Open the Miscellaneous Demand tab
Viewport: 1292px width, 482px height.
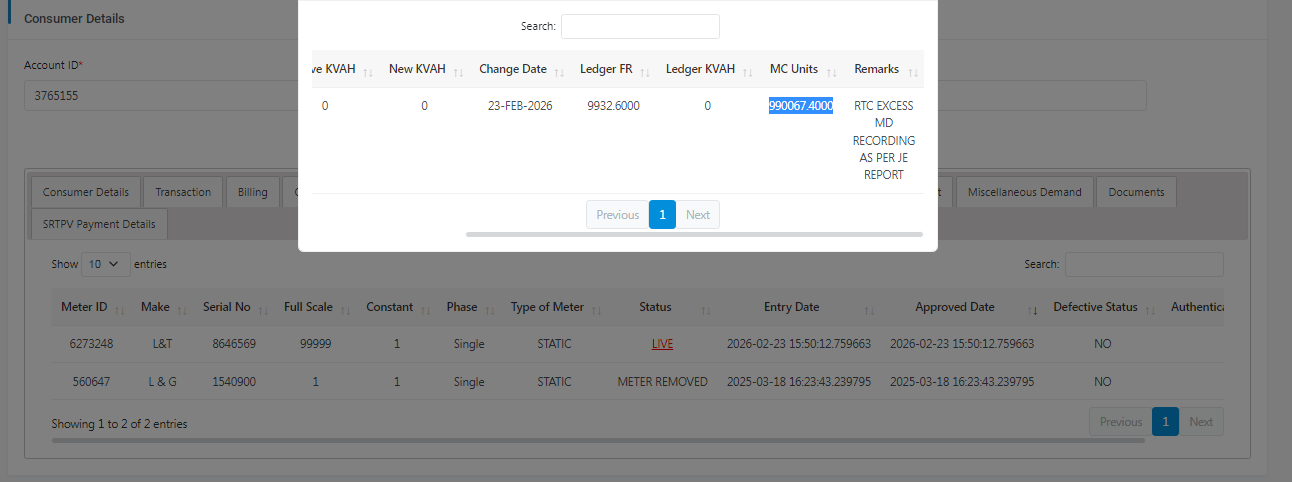pos(1024,192)
